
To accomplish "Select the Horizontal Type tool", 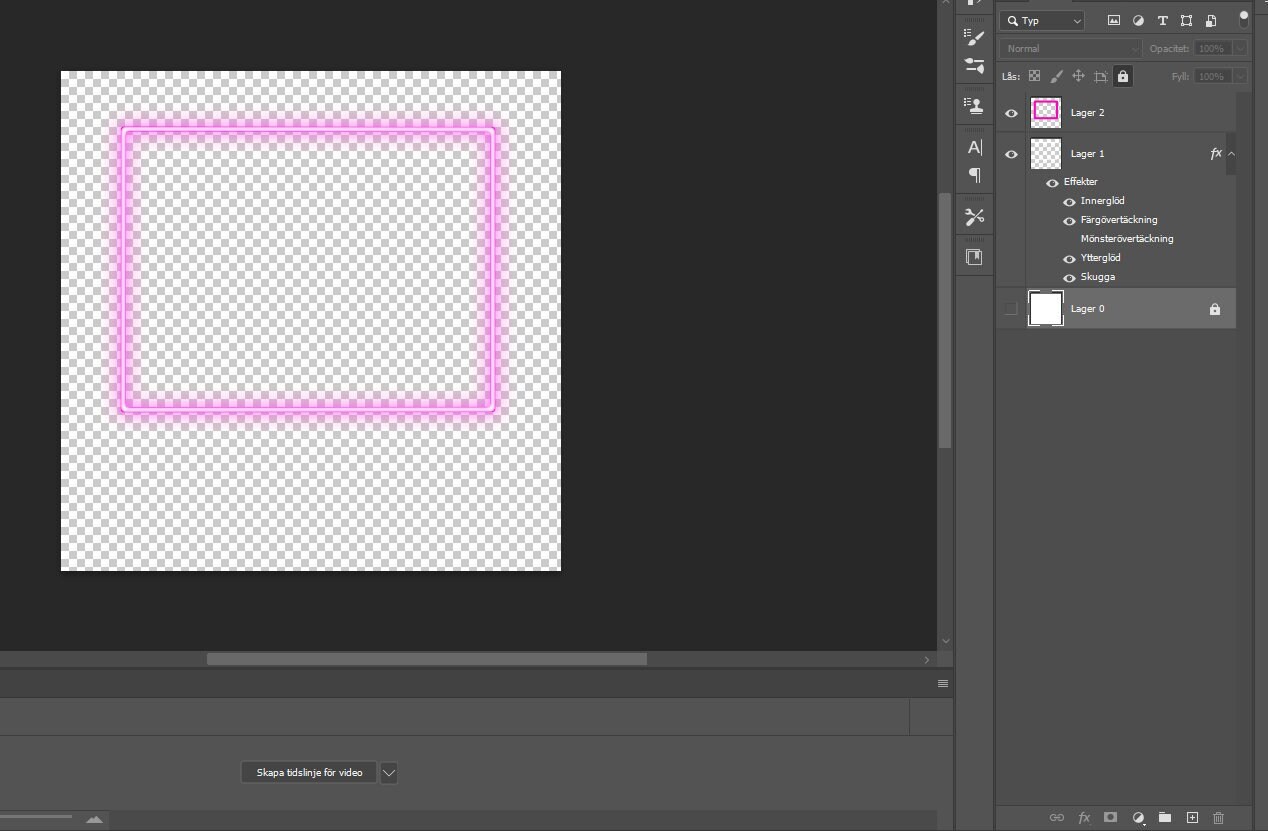I will (974, 146).
